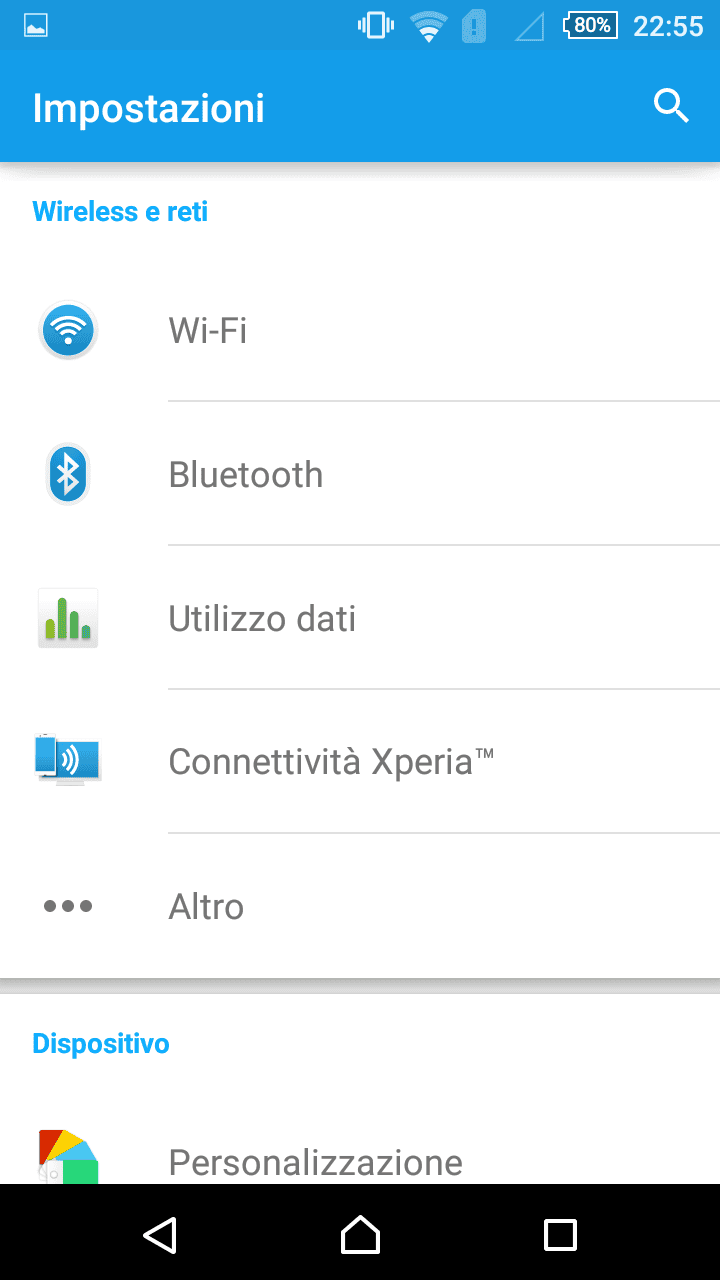Tap the Utilizzo dati bar chart icon
The height and width of the screenshot is (1280, 720).
[x=68, y=618]
